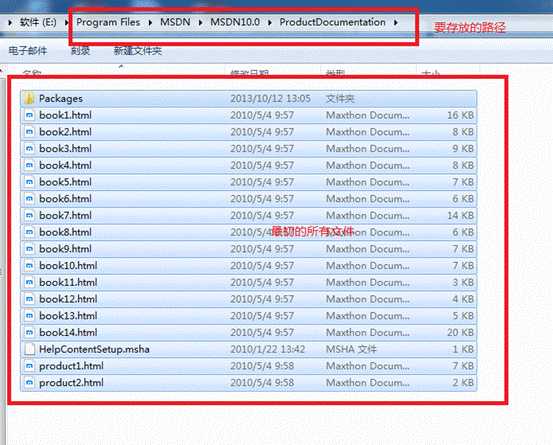Click the book2.html file icon
553x445 pixels.
[x=30, y=132]
